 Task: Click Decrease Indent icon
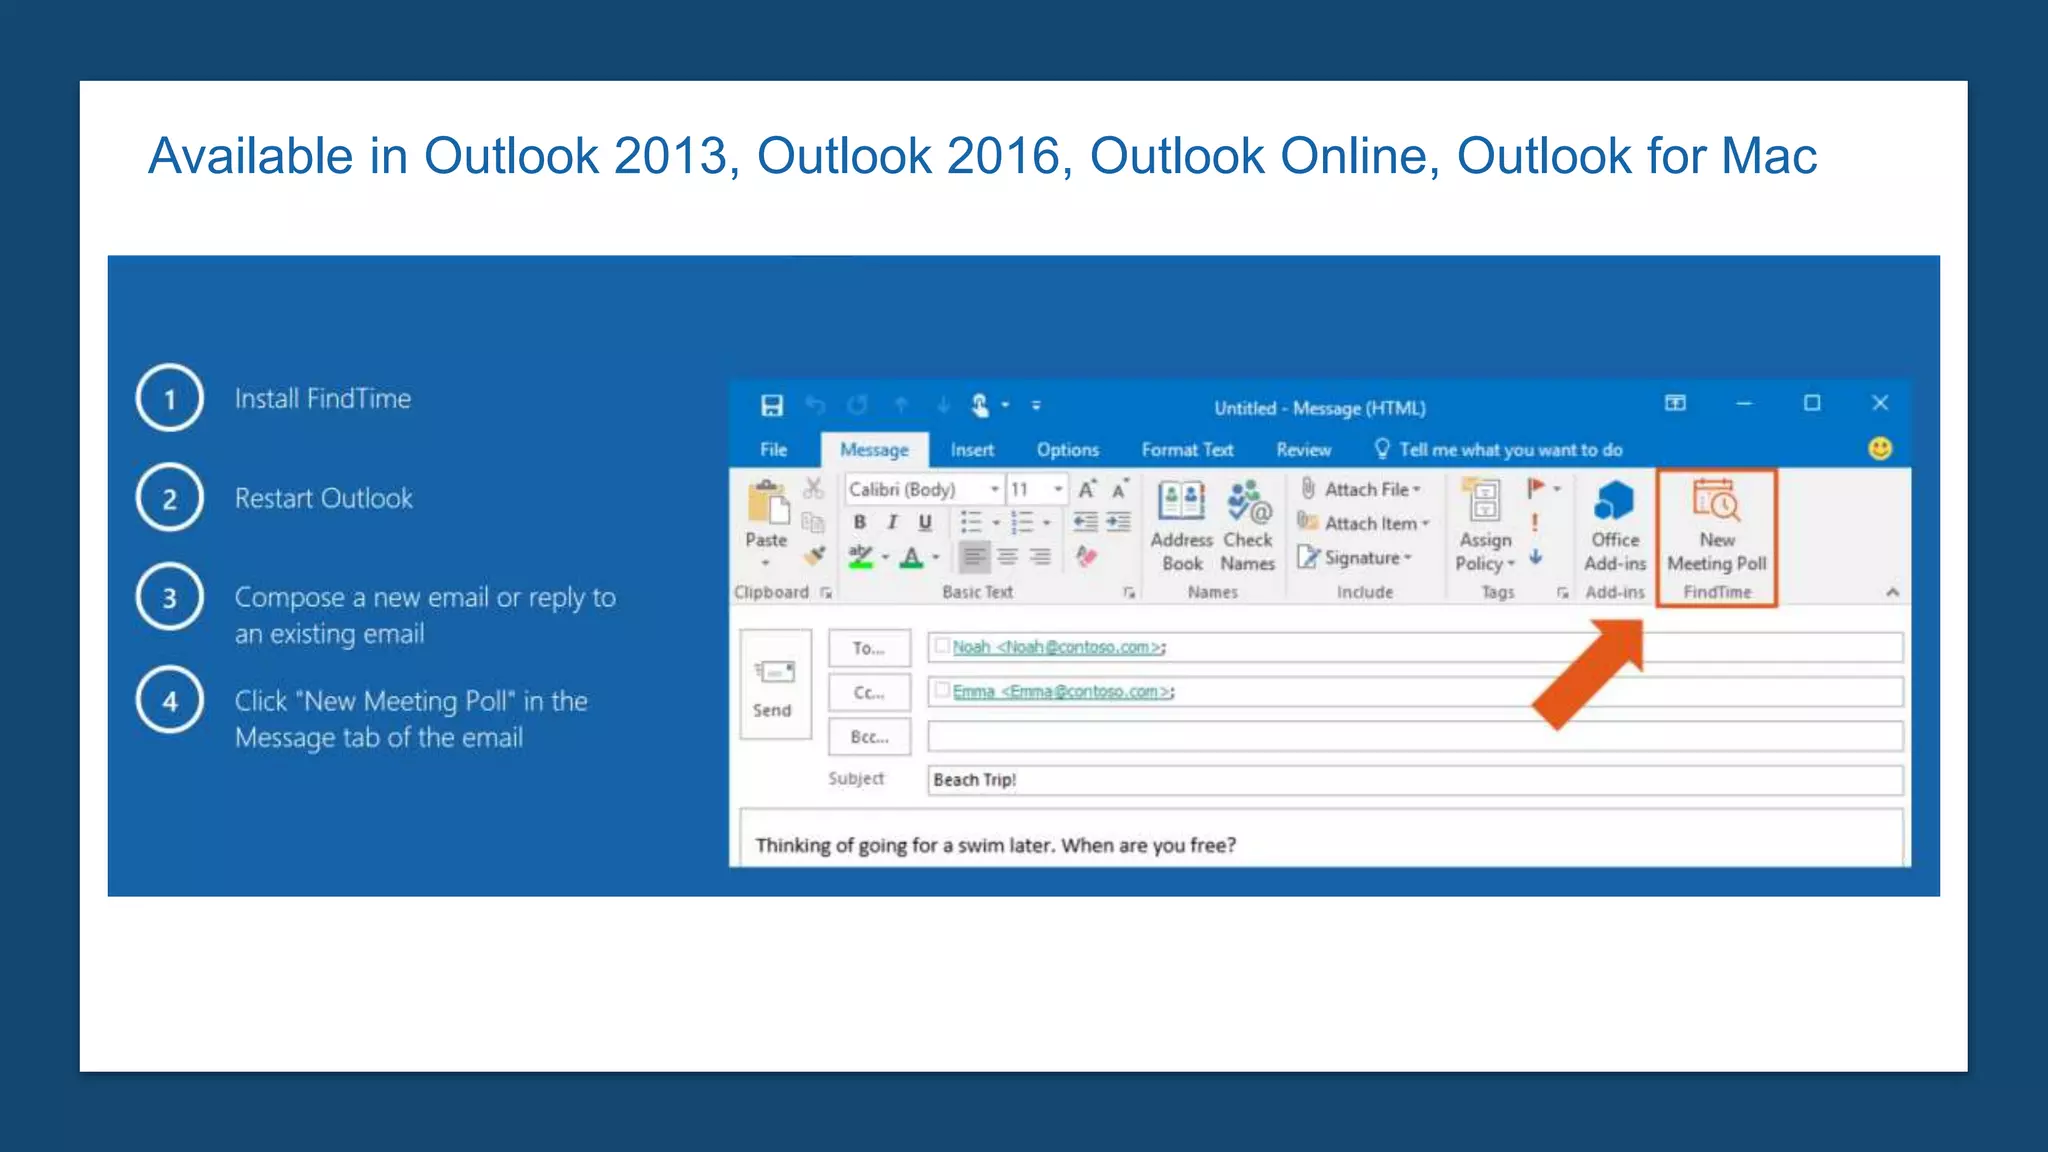pos(1085,522)
